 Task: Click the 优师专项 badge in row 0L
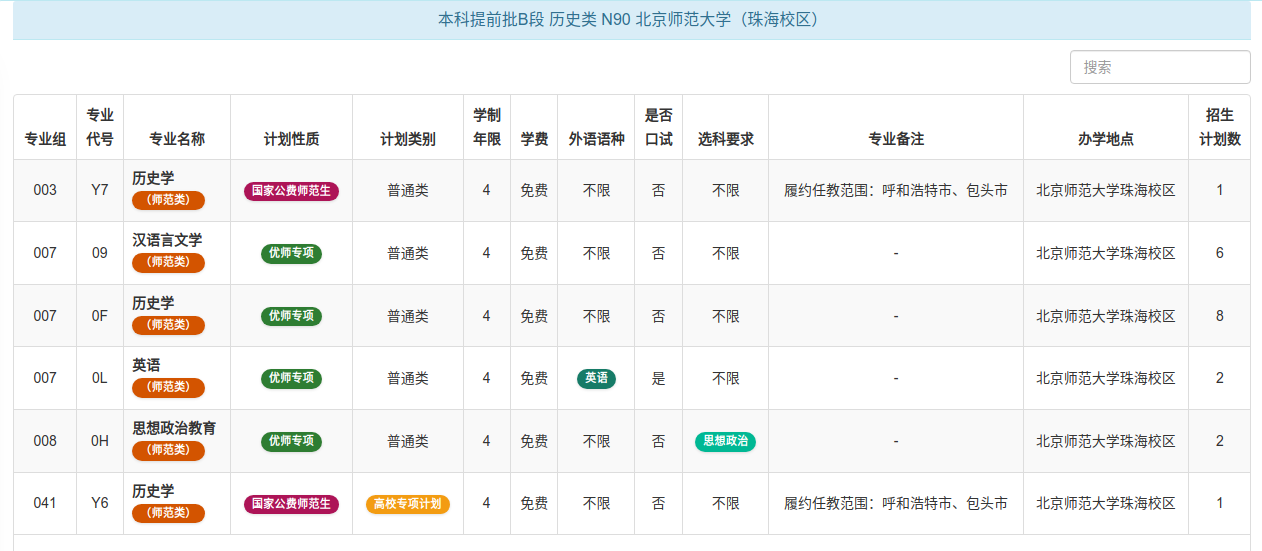(x=291, y=379)
